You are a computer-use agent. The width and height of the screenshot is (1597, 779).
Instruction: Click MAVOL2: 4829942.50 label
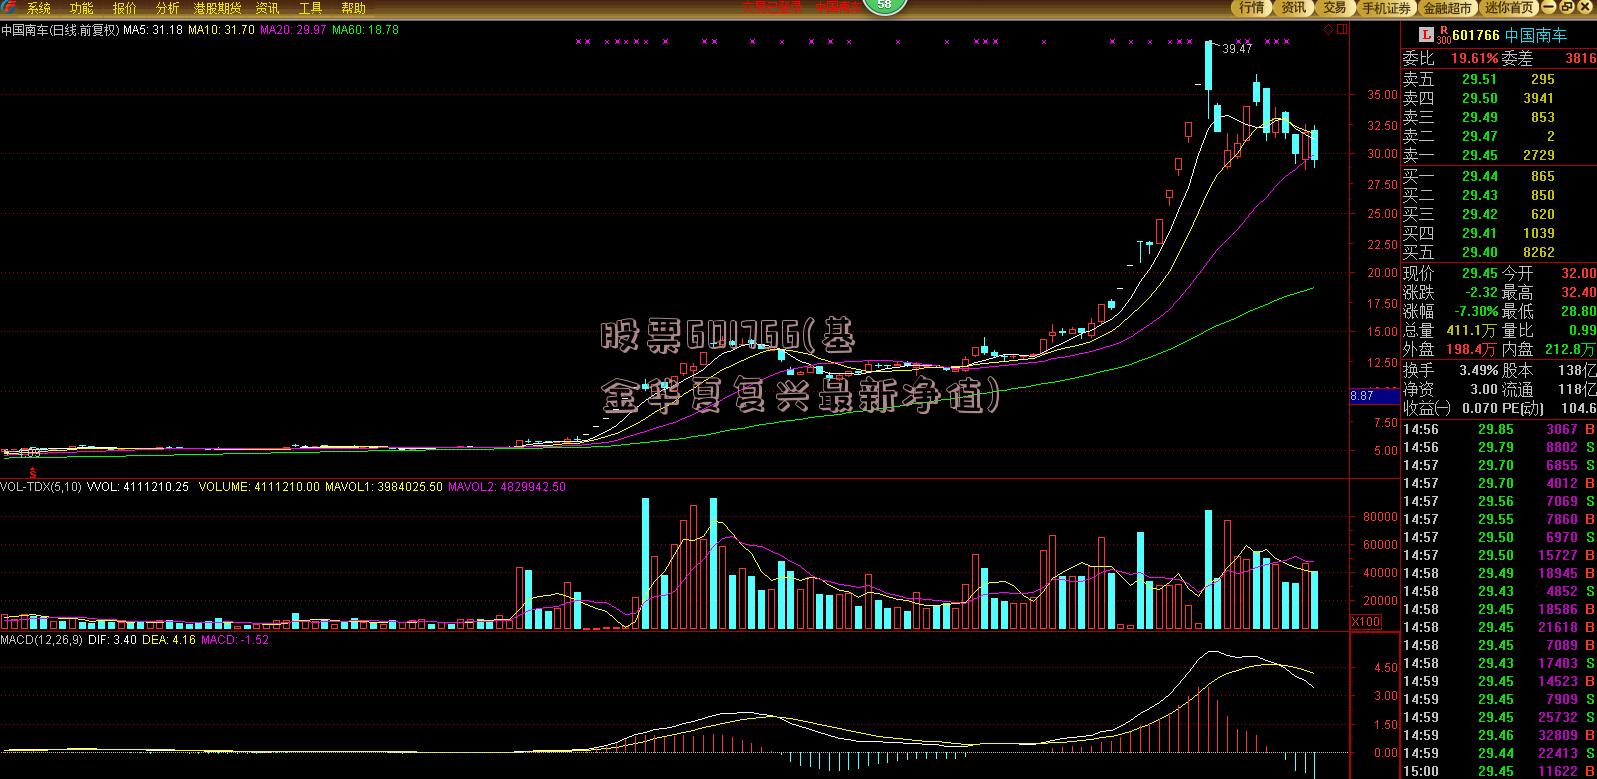pyautogui.click(x=506, y=487)
